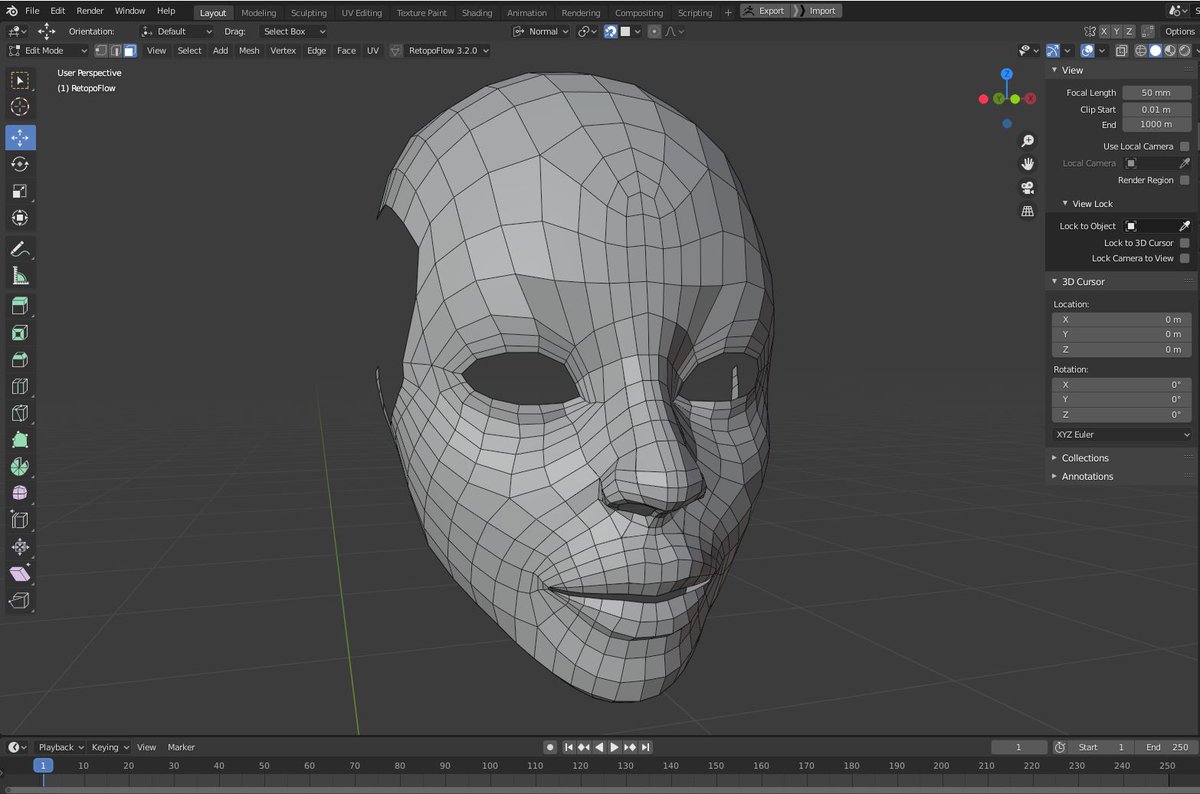Toggle X mirror axis button
This screenshot has height=794, width=1200.
1103,31
